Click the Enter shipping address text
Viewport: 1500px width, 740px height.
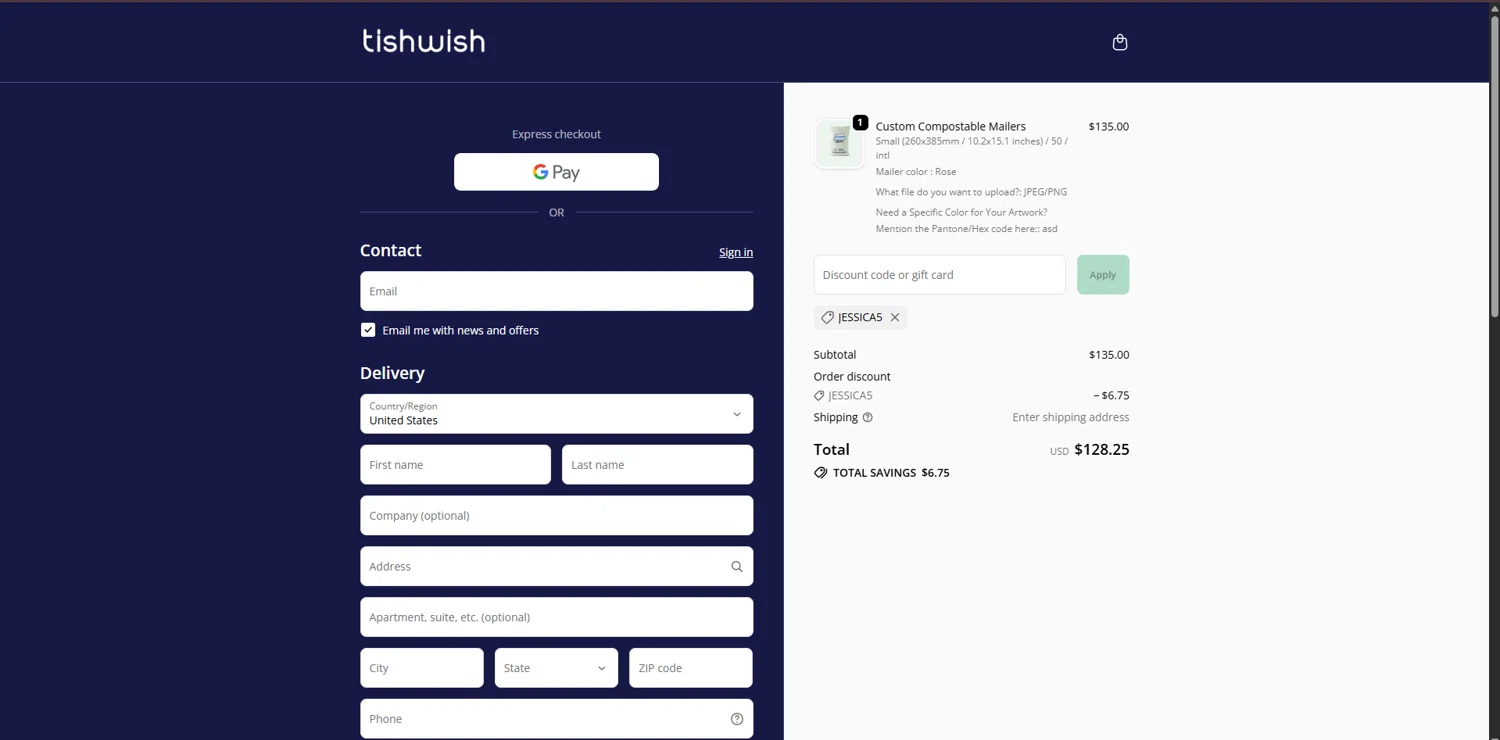[1071, 418]
